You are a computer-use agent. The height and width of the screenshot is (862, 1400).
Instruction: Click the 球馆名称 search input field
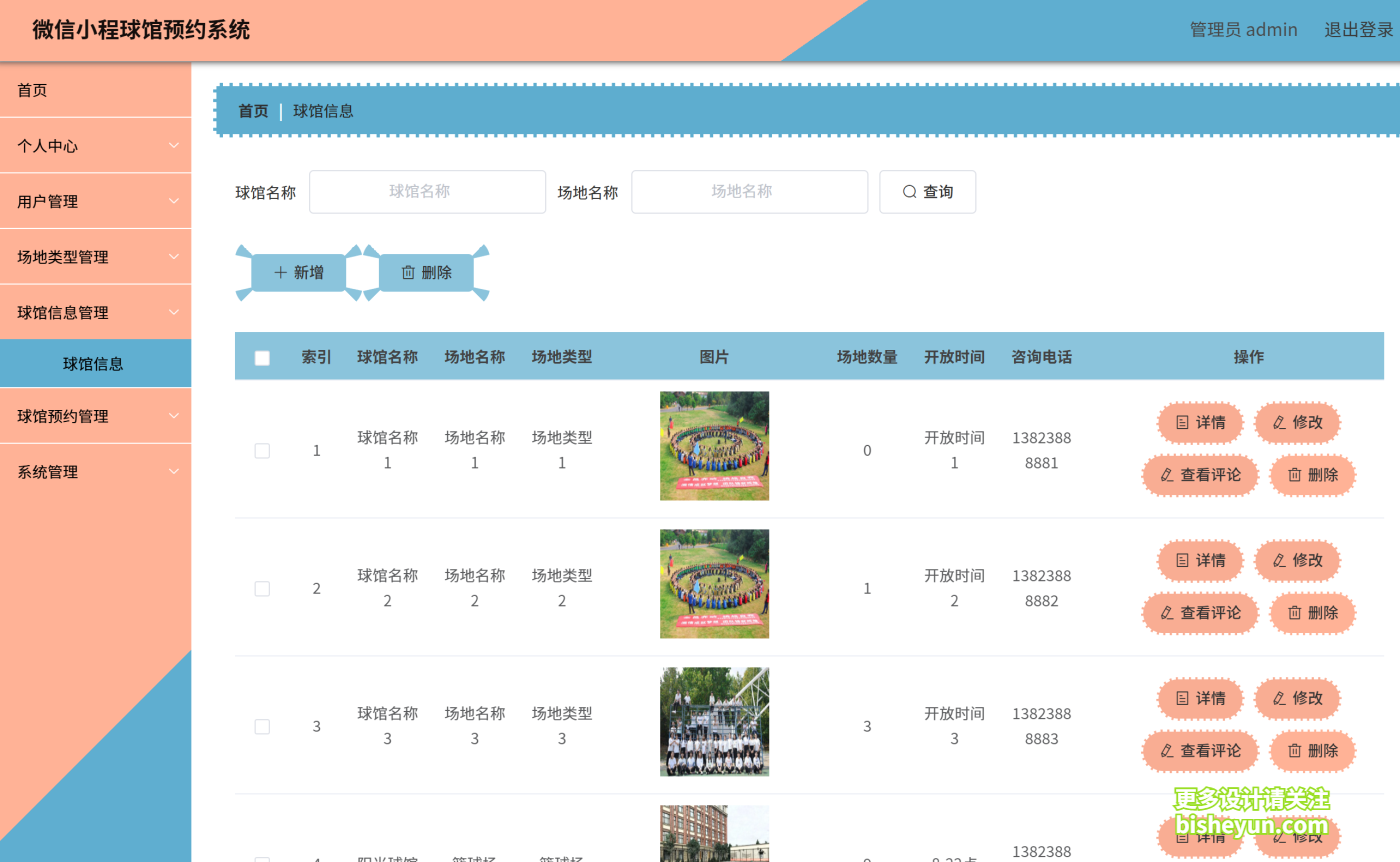tap(427, 191)
